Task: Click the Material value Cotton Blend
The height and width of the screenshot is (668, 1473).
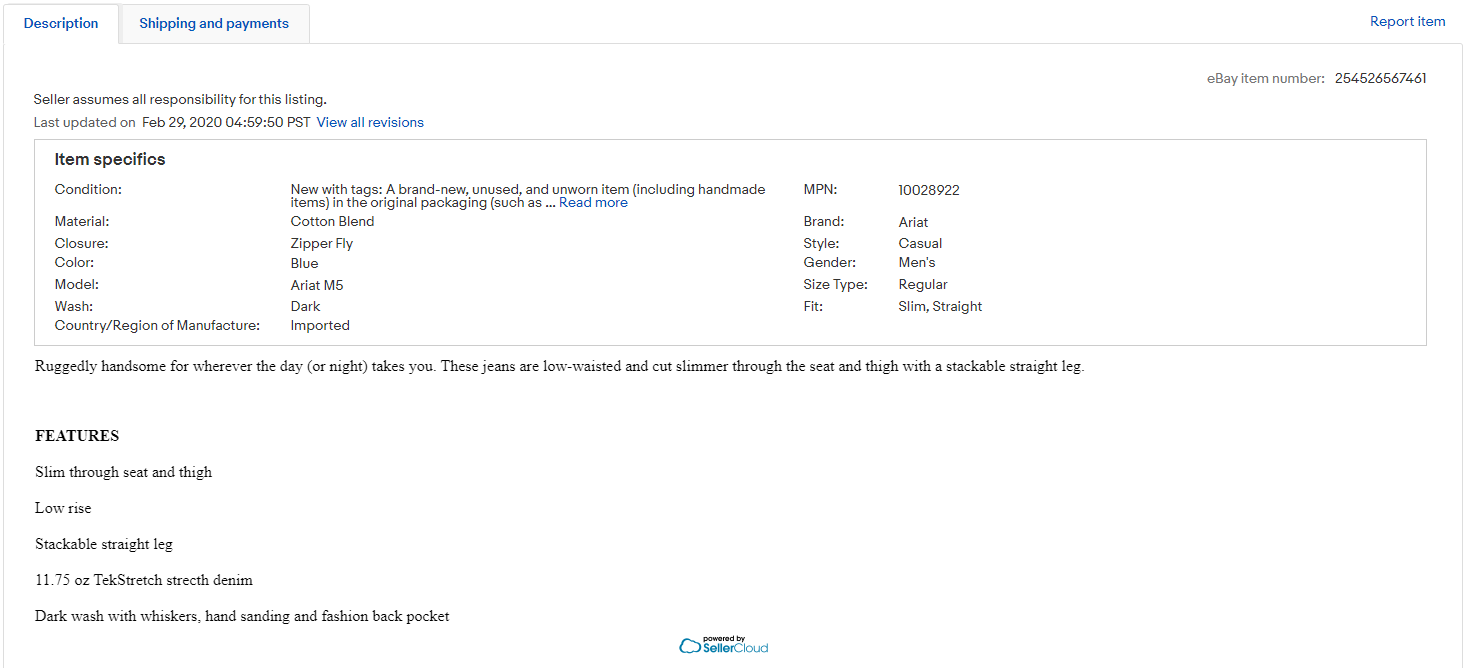Action: pyautogui.click(x=332, y=221)
